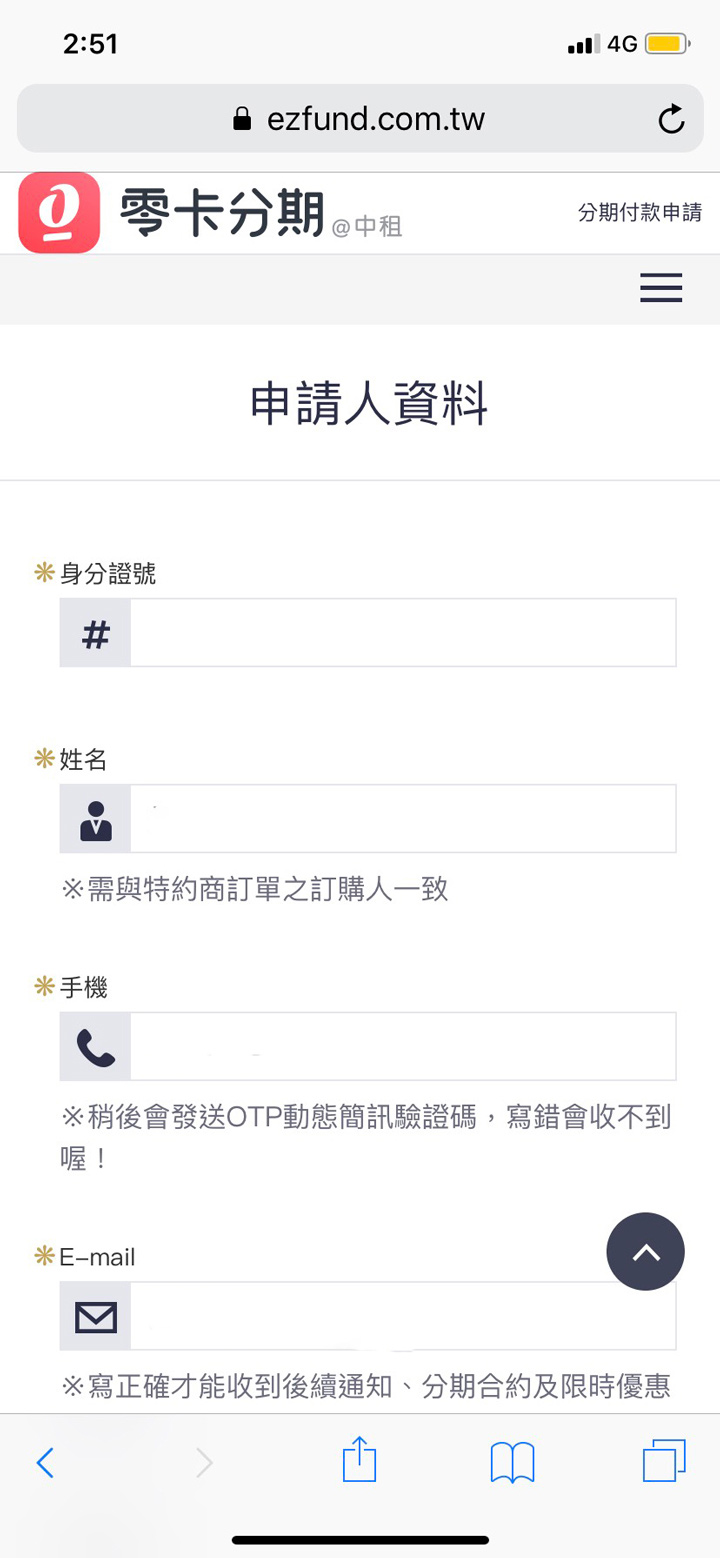Tap the phone handset icon
The image size is (720, 1558).
coord(96,1047)
